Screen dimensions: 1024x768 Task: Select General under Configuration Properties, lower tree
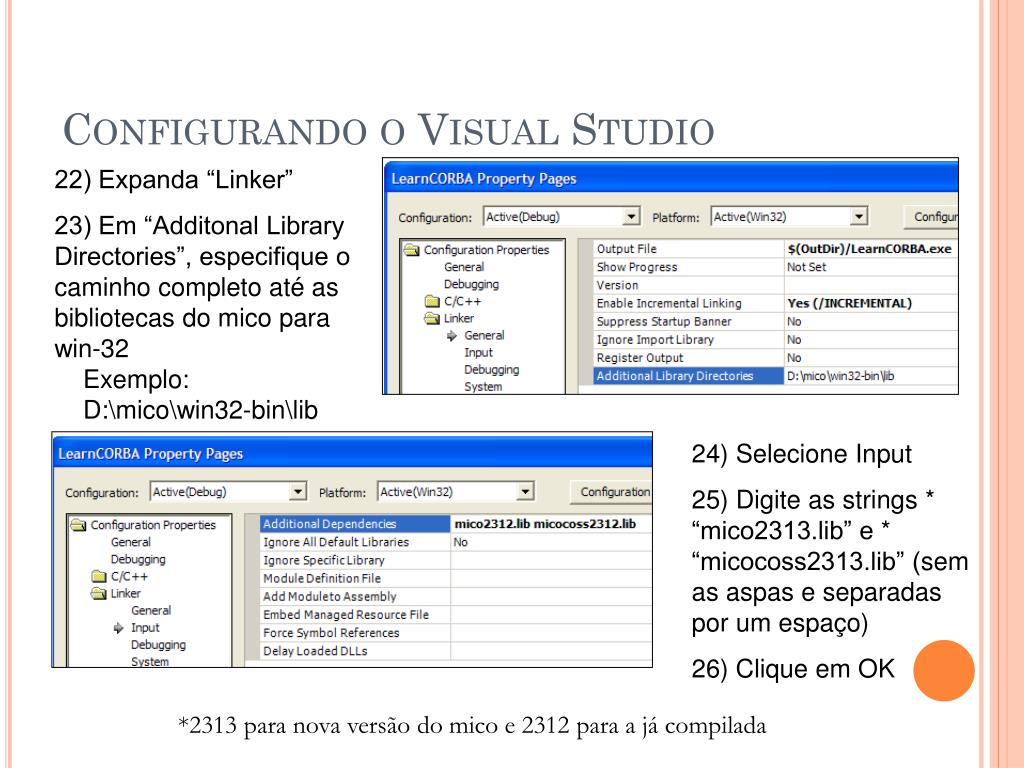click(131, 542)
